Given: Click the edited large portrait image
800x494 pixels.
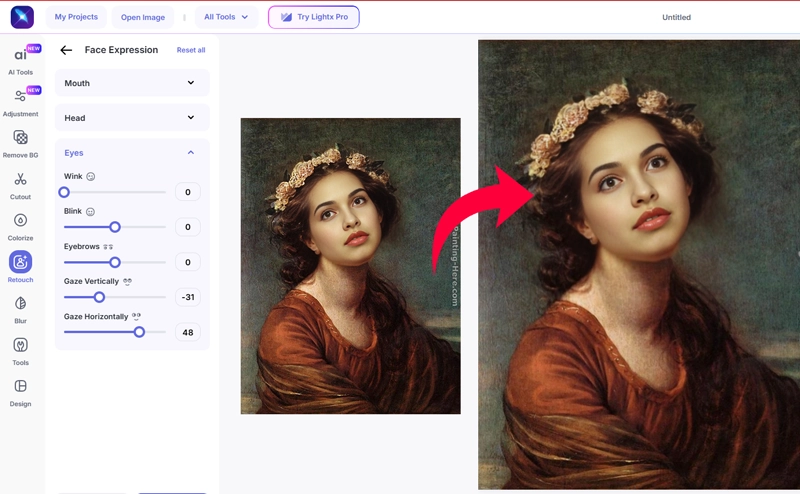Looking at the screenshot, I should point(639,264).
